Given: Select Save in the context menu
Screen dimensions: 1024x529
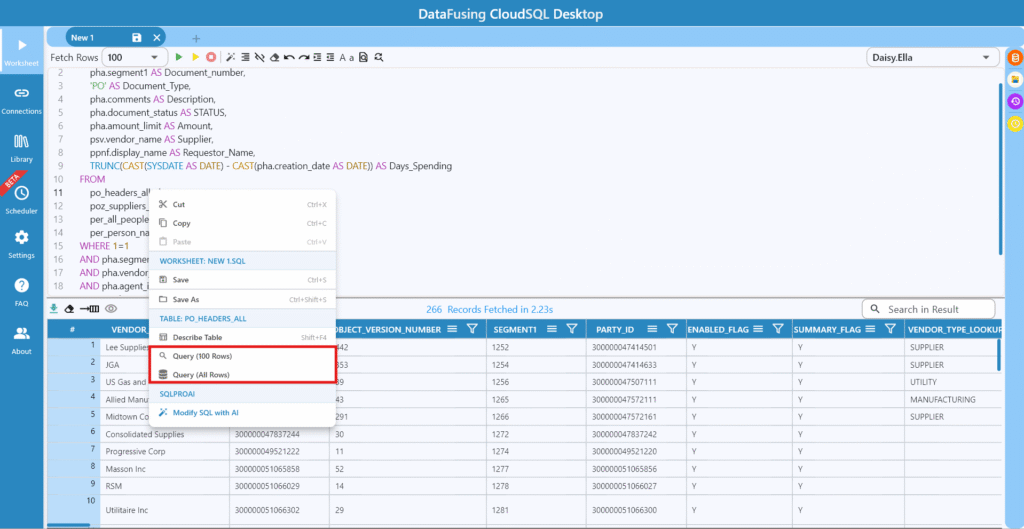Looking at the screenshot, I should point(242,280).
